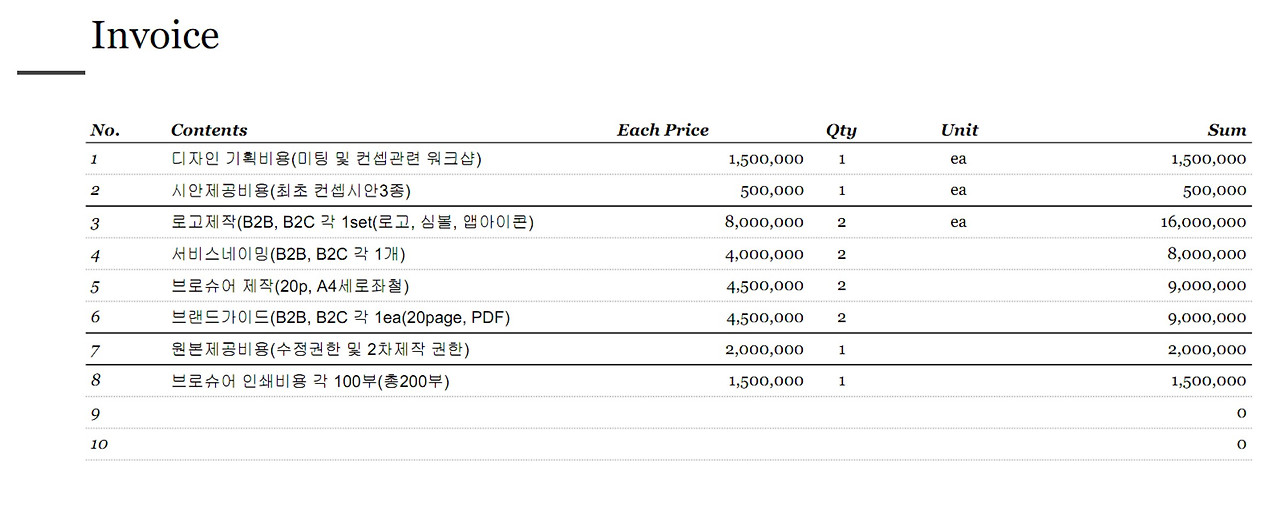This screenshot has width=1280, height=505.
Task: Click the 16,000,000 sum cell
Action: tap(1203, 222)
